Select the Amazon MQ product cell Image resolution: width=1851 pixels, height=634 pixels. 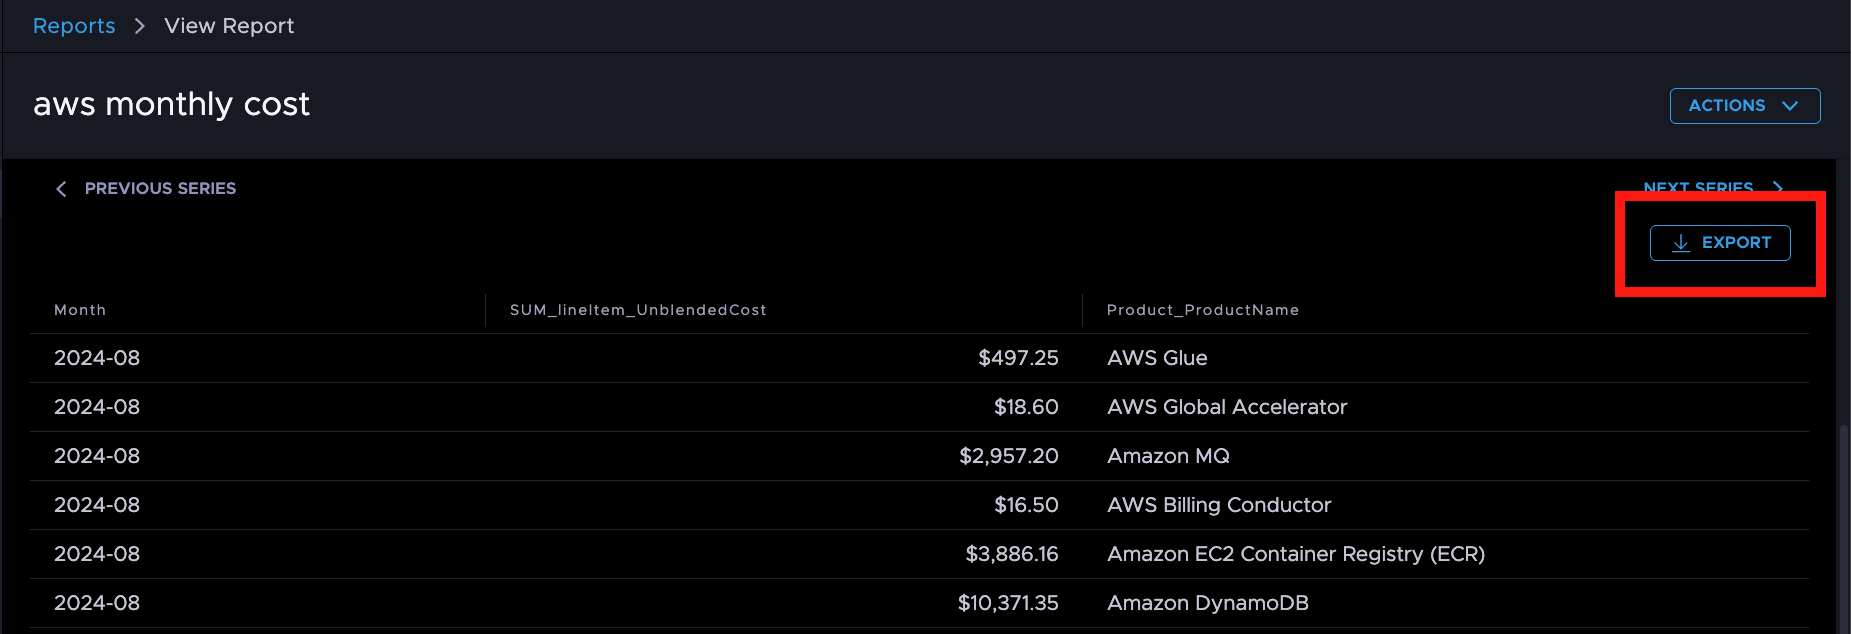pos(1168,456)
